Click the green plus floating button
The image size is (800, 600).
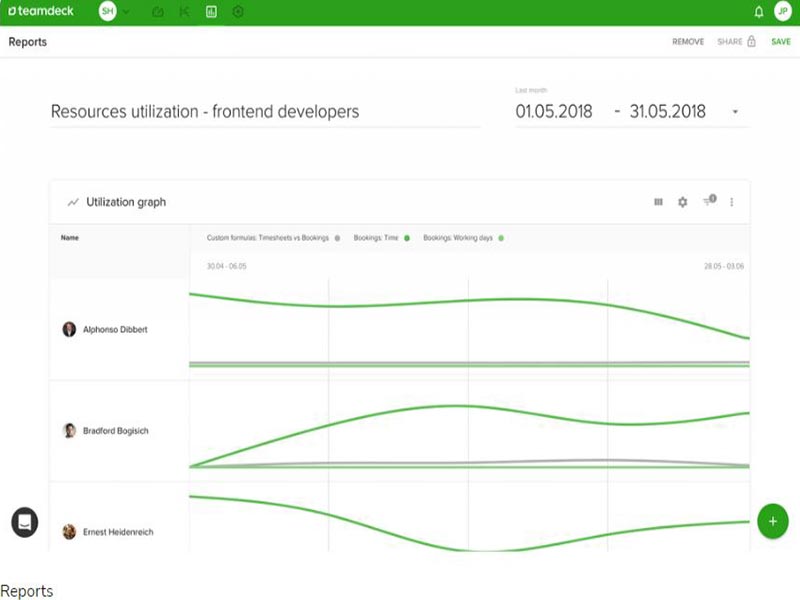(772, 521)
